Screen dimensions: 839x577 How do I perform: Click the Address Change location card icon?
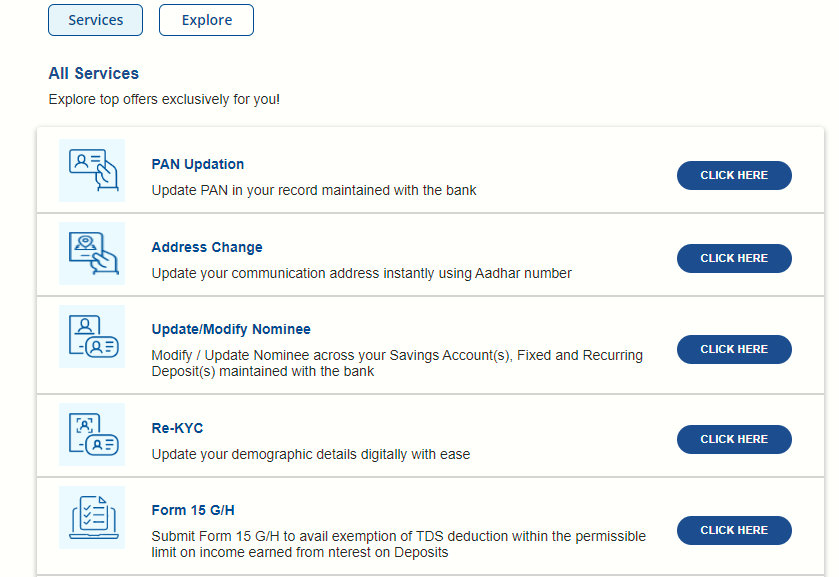click(x=92, y=254)
